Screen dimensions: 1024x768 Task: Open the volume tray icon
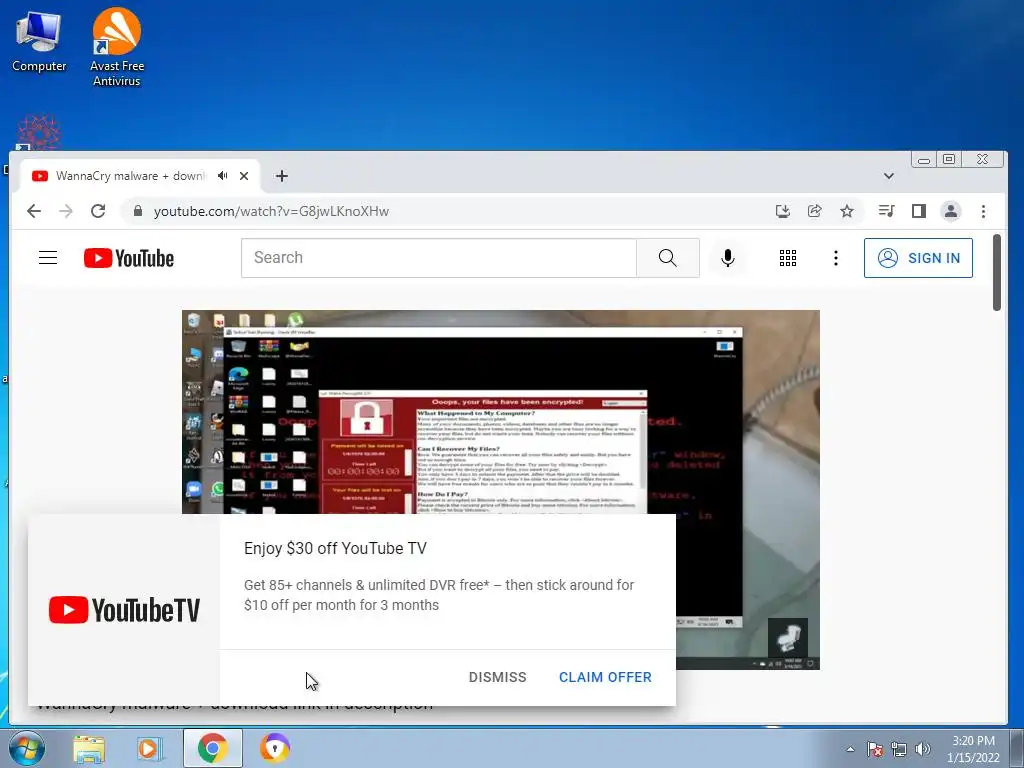[923, 749]
